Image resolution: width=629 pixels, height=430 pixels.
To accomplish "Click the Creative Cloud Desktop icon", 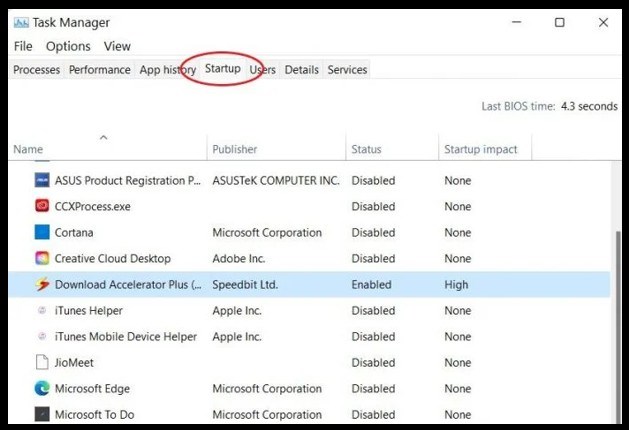I will pos(42,258).
